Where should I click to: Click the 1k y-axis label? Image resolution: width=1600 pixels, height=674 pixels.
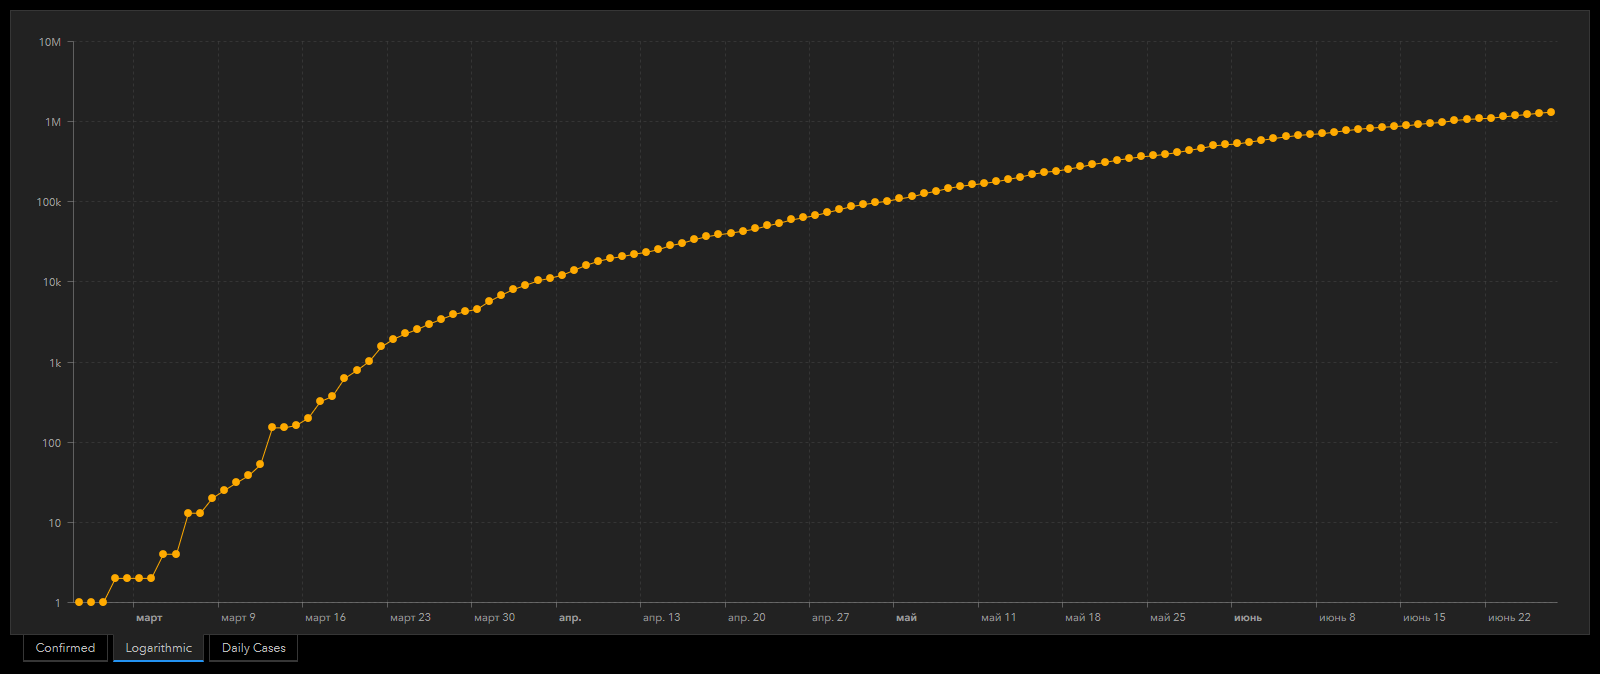pyautogui.click(x=55, y=363)
